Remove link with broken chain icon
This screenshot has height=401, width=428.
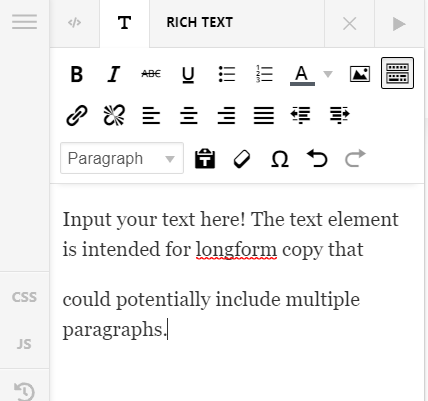pyautogui.click(x=114, y=115)
